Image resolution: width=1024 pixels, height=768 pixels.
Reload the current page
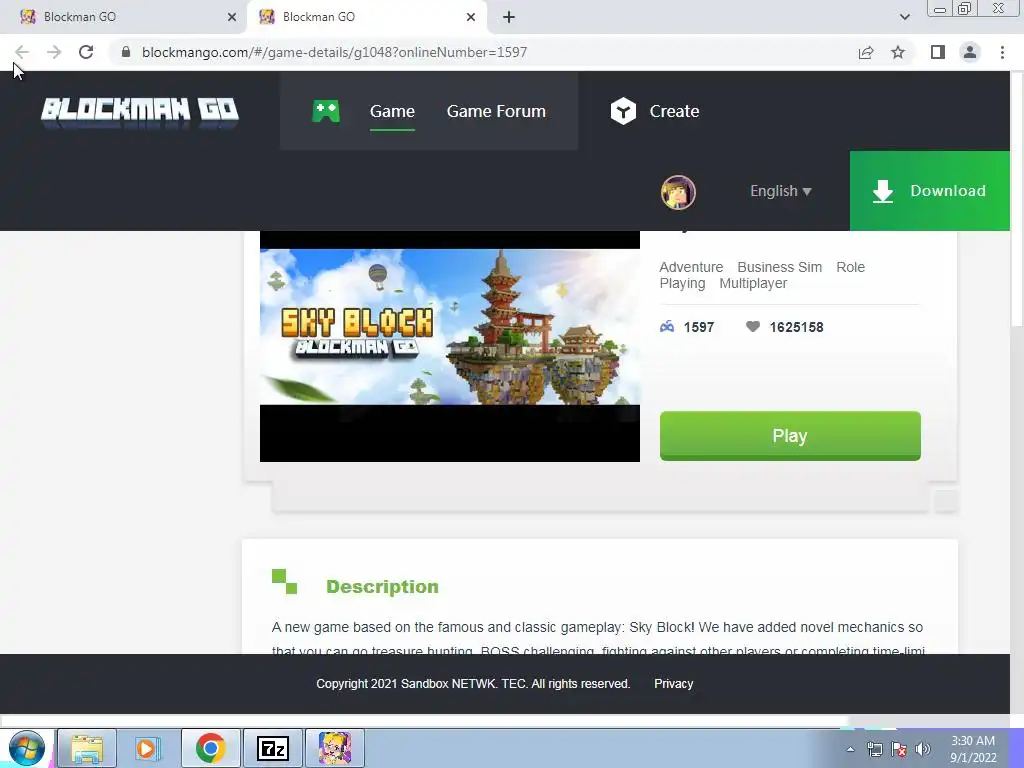[x=86, y=52]
